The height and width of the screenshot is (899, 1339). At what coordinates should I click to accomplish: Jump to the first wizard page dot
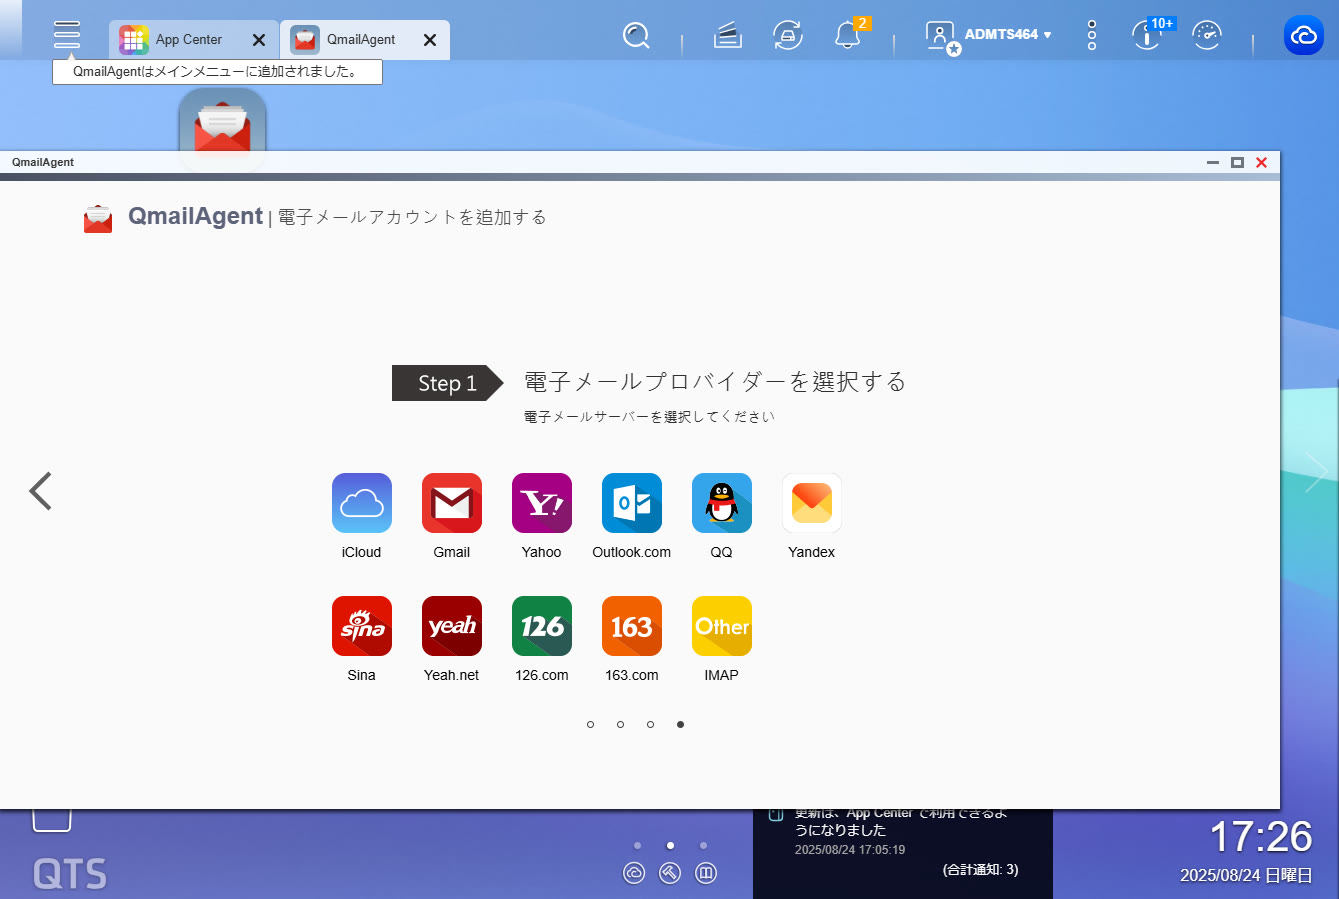(590, 724)
